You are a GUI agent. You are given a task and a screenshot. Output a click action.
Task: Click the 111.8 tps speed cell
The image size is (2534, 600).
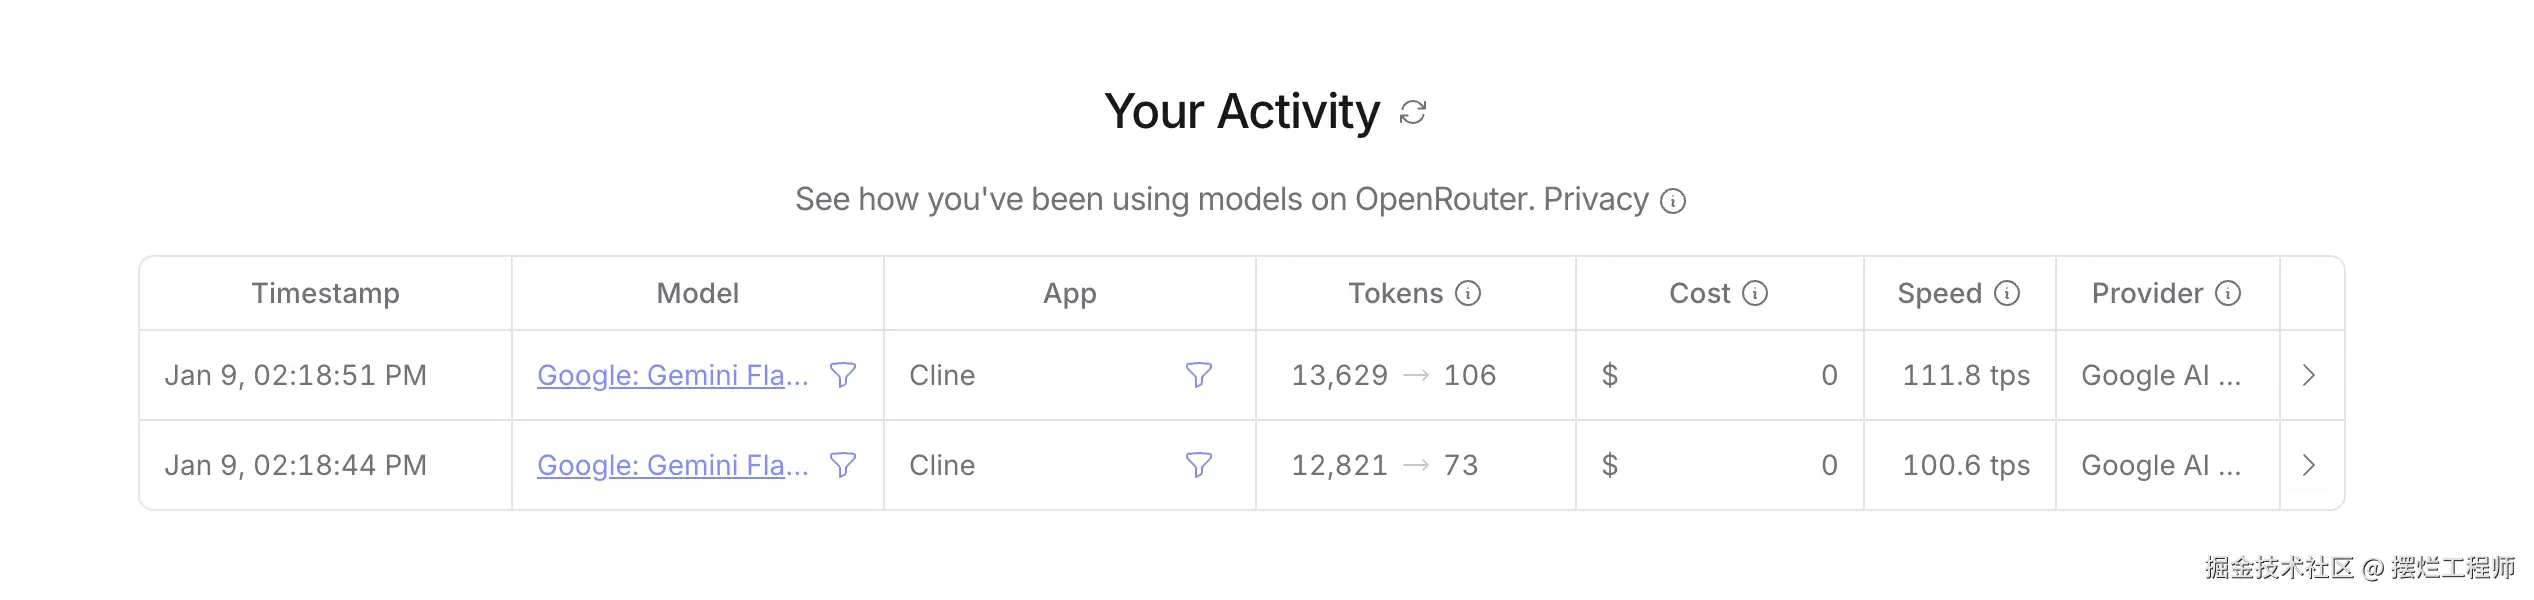[1965, 375]
